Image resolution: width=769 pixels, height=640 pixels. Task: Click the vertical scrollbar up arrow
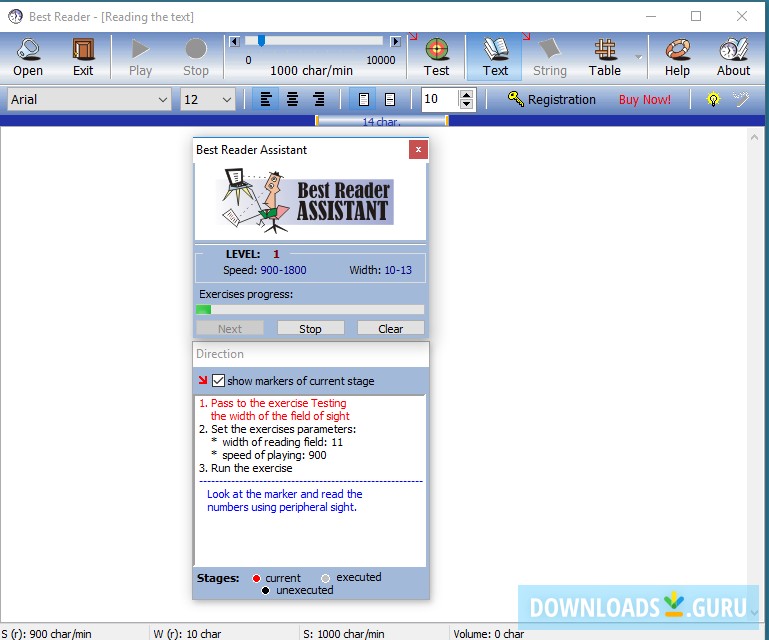point(754,138)
